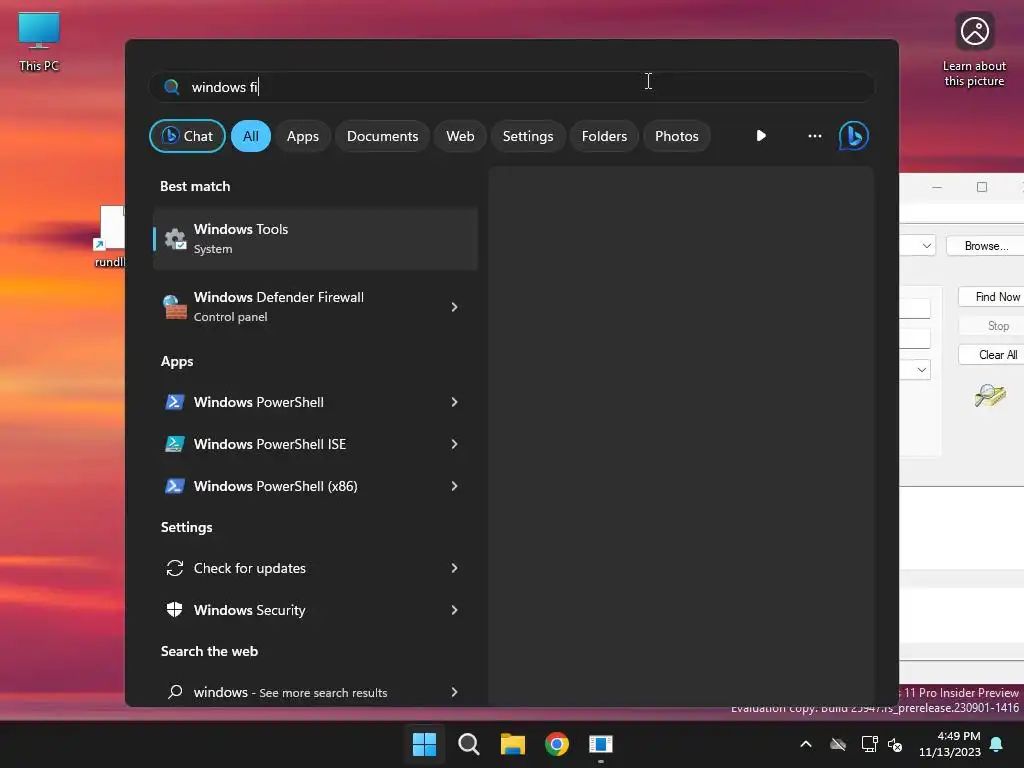Open notifications bell icon

(x=997, y=744)
